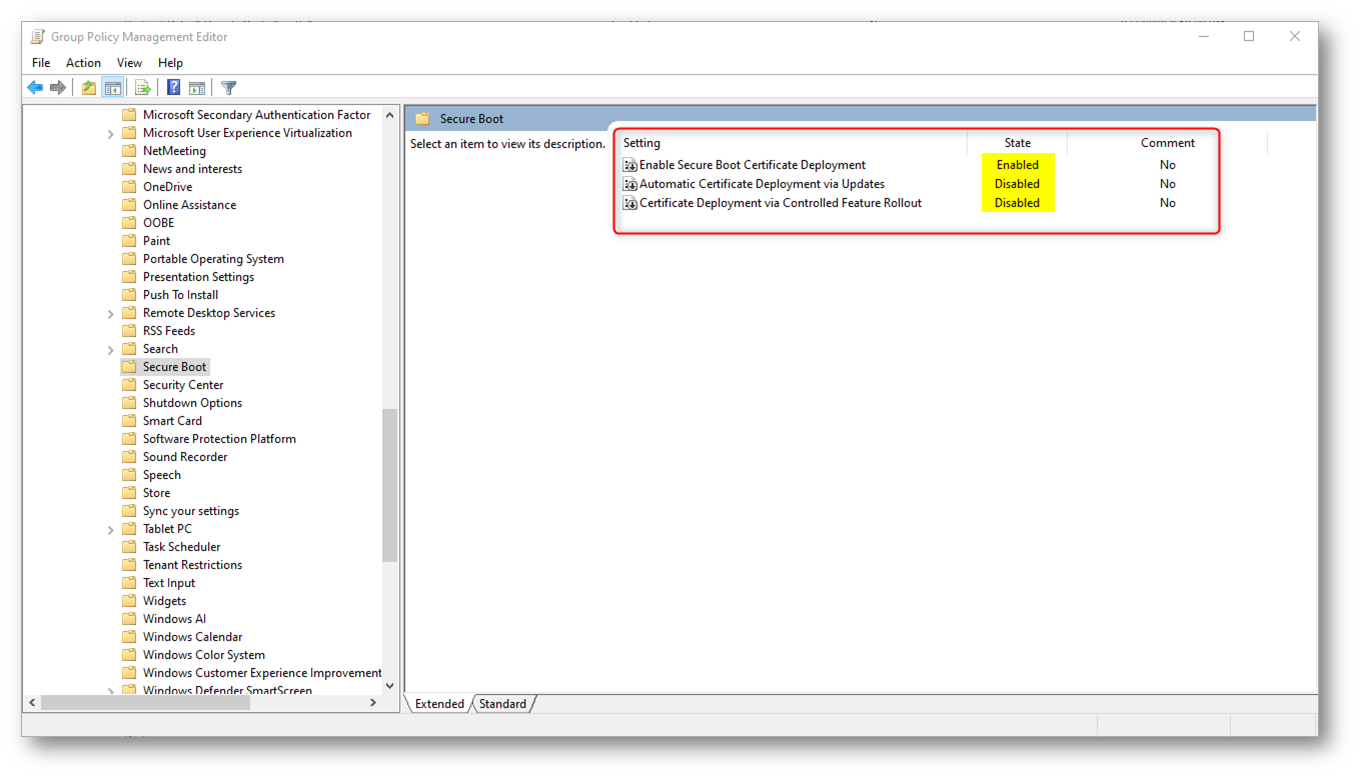This screenshot has height=779, width=1361.
Task: Select Software Protection Platform in the tree
Action: click(x=219, y=439)
